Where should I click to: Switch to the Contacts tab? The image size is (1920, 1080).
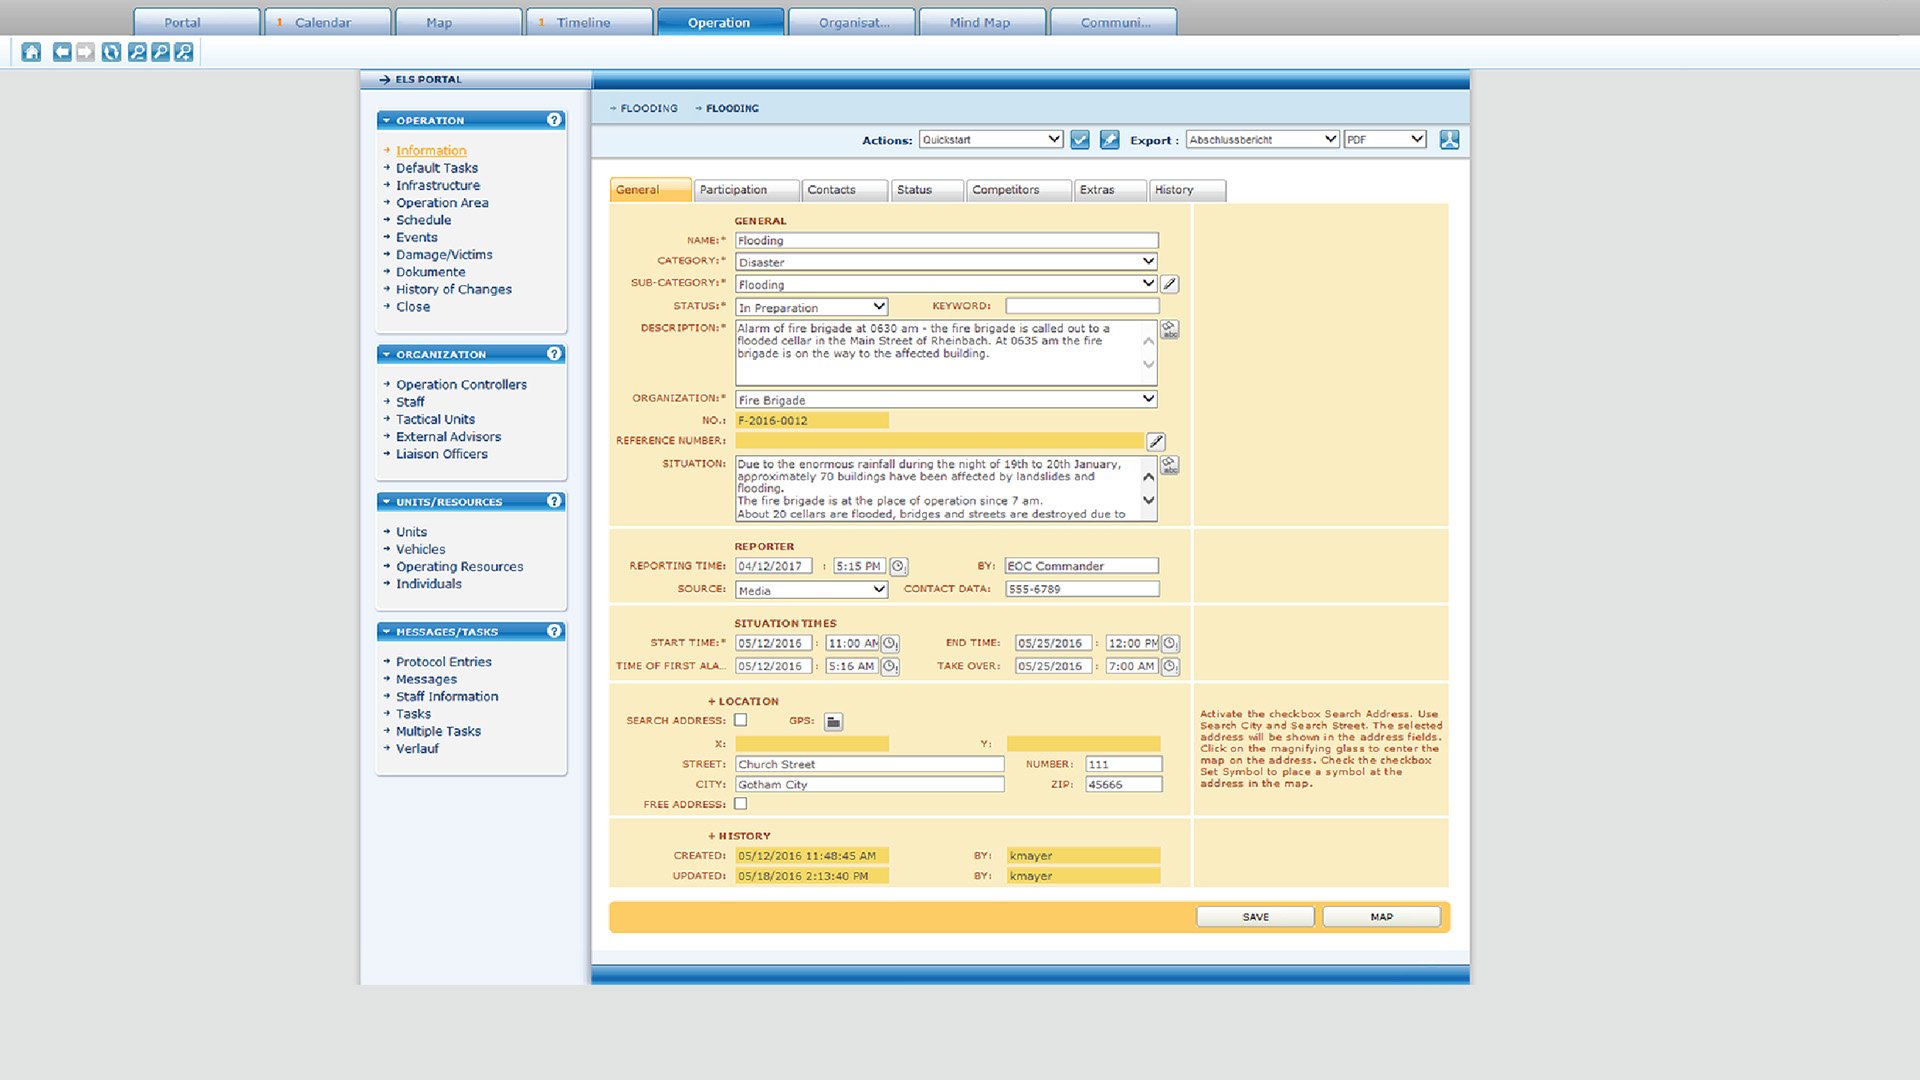[x=842, y=190]
